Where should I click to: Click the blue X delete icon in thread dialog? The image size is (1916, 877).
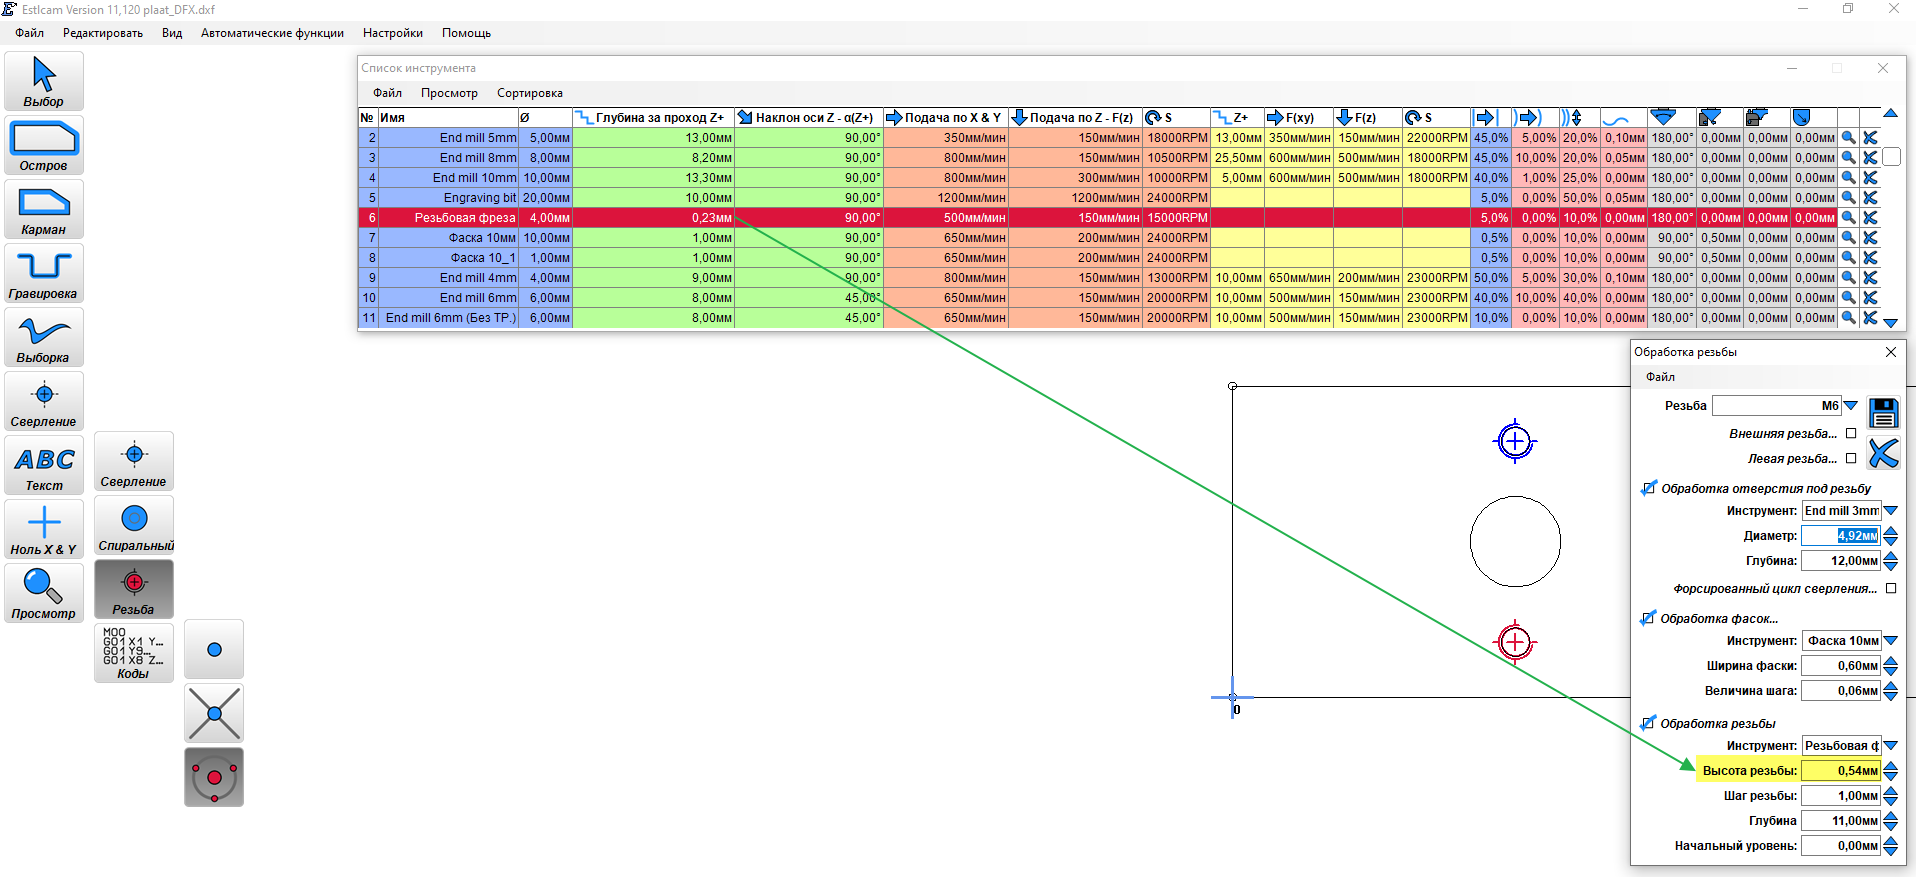pyautogui.click(x=1883, y=453)
